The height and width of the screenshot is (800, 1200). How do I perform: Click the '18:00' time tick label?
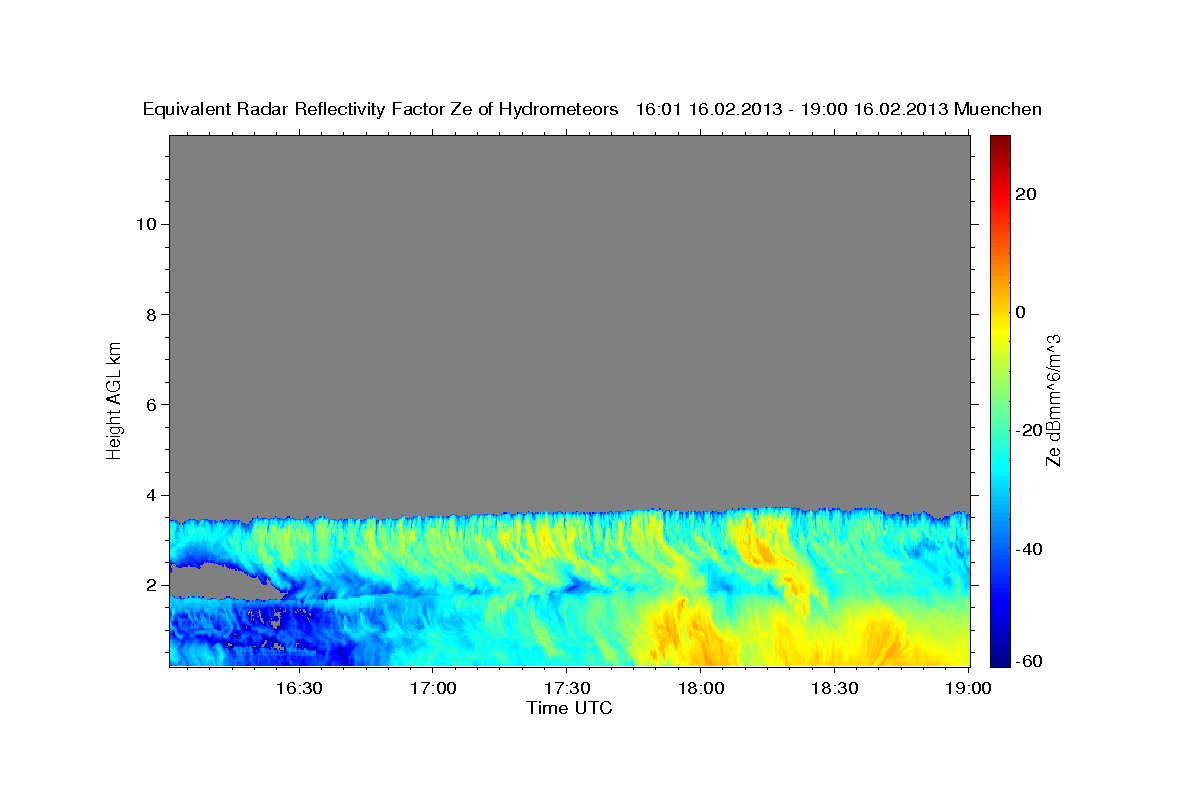tap(701, 688)
